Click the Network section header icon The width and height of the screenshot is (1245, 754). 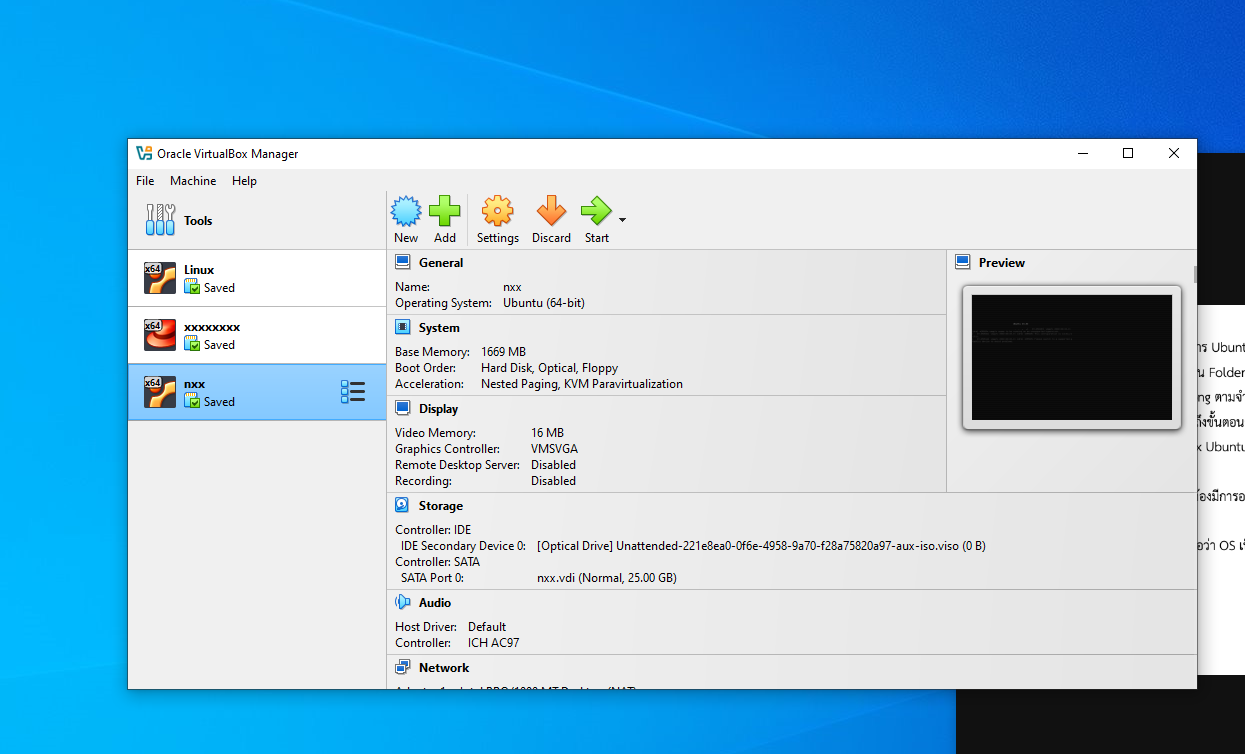click(402, 668)
